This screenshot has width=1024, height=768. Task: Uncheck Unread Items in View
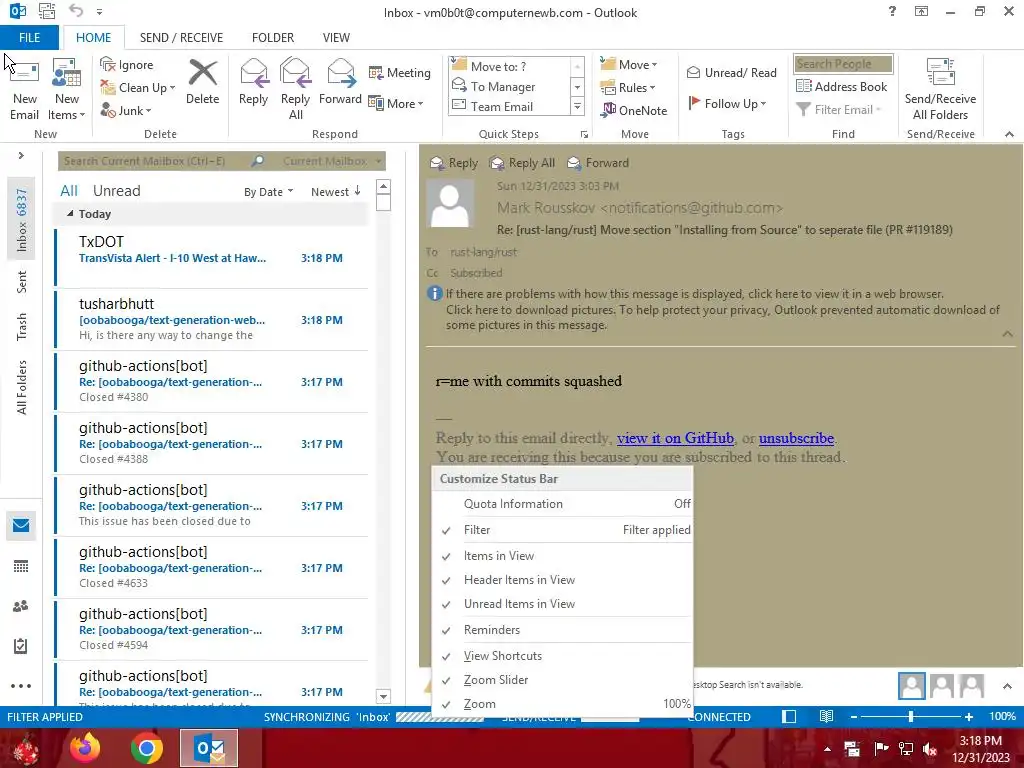pos(562,604)
